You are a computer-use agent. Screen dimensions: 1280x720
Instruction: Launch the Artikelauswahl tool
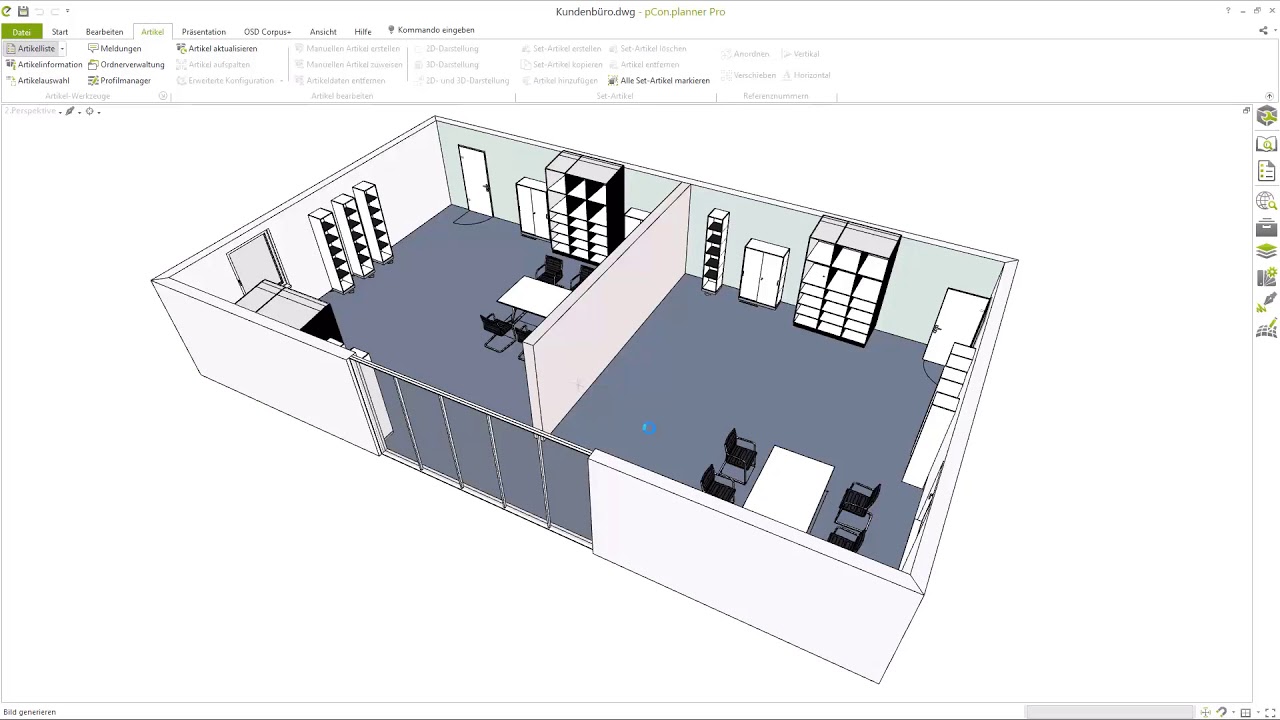[38, 80]
